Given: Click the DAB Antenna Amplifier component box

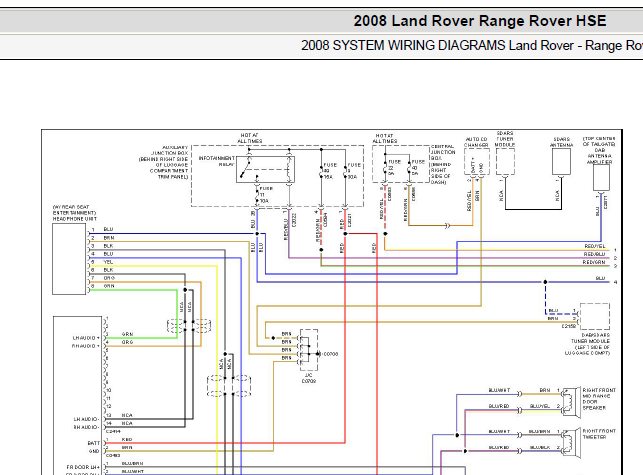Looking at the screenshot, I should [601, 177].
